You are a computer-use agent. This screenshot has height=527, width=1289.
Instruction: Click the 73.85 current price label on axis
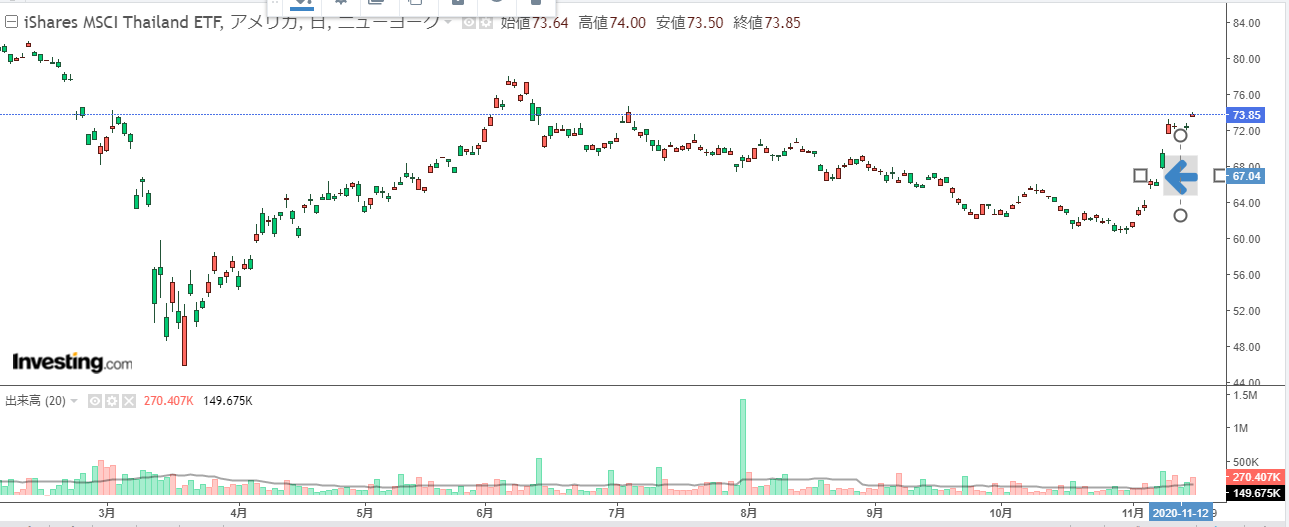(1246, 115)
